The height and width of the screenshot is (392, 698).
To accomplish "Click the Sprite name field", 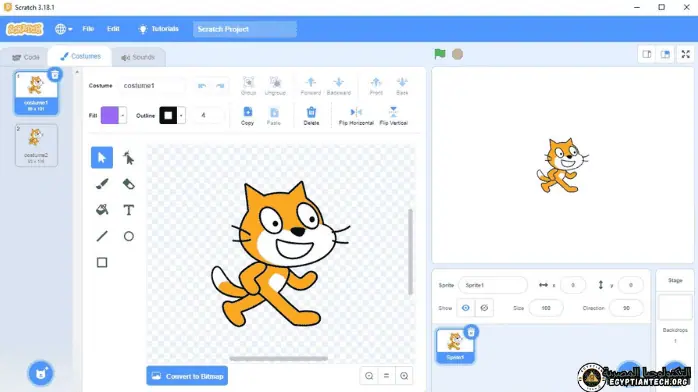I will click(492, 285).
